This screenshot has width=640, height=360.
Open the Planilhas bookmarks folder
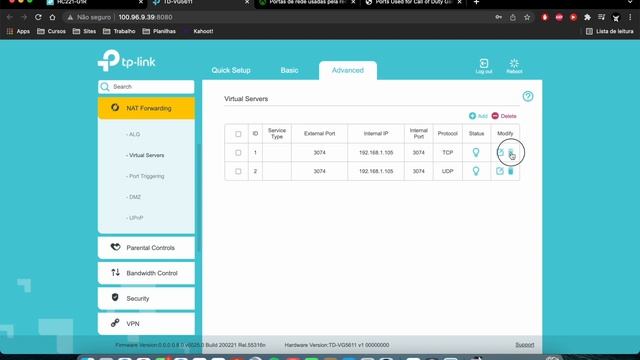[x=159, y=31]
